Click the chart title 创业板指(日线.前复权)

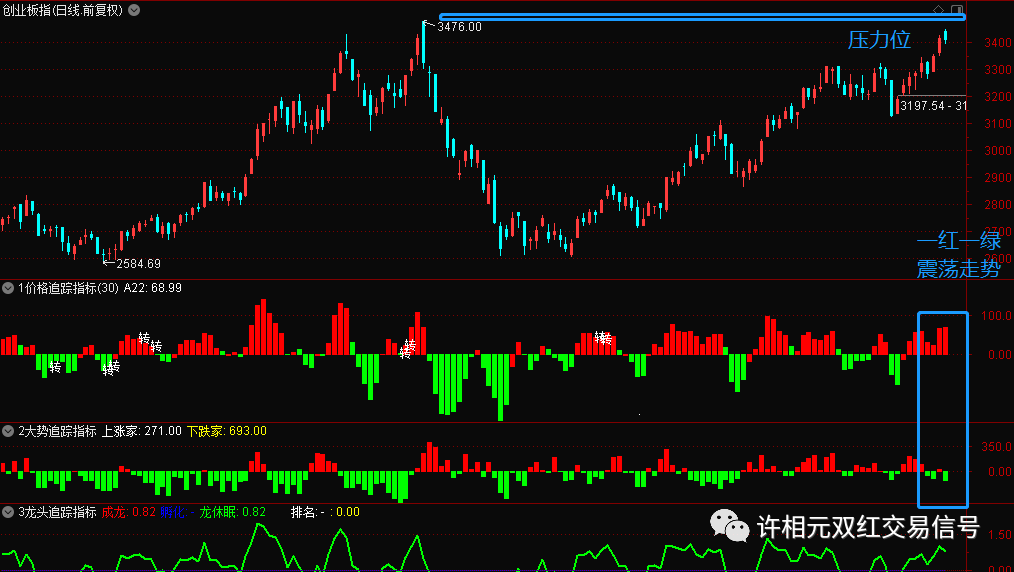[63, 10]
